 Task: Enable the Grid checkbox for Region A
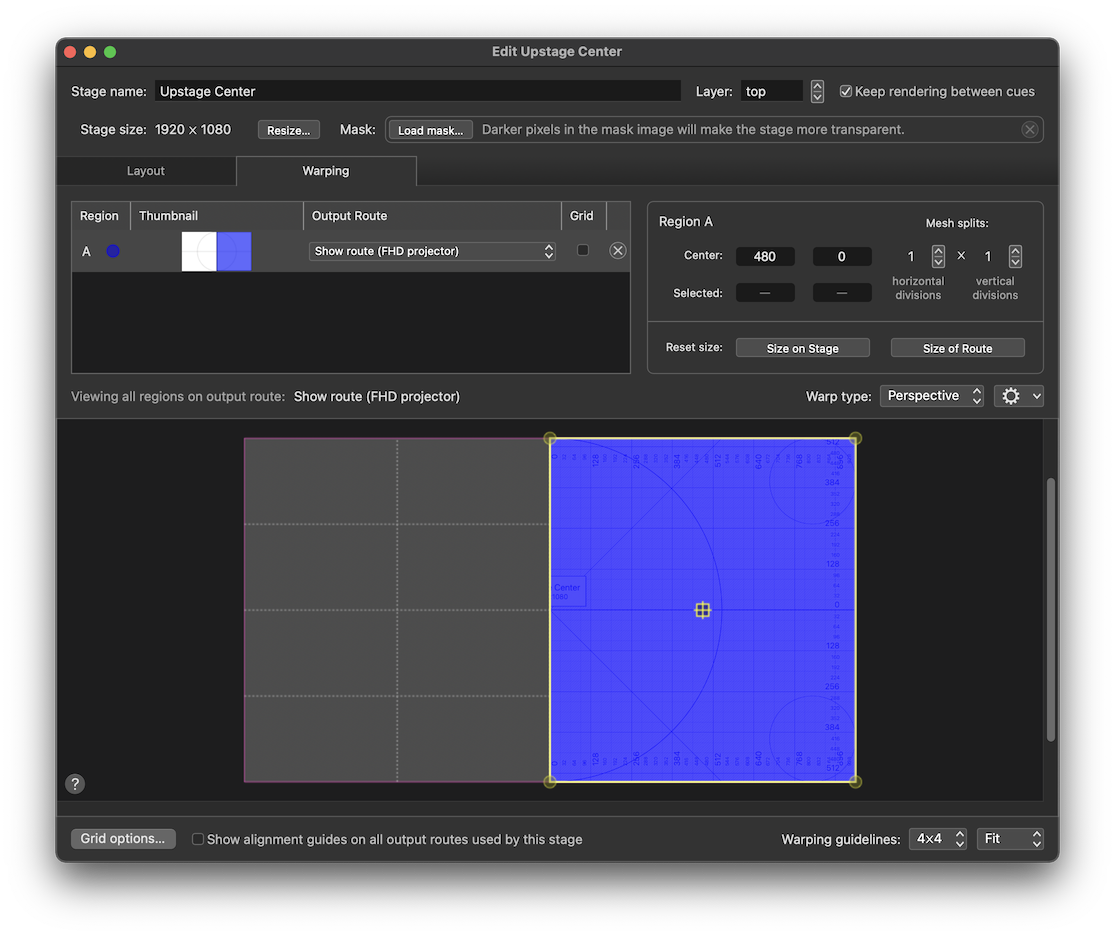pos(583,251)
